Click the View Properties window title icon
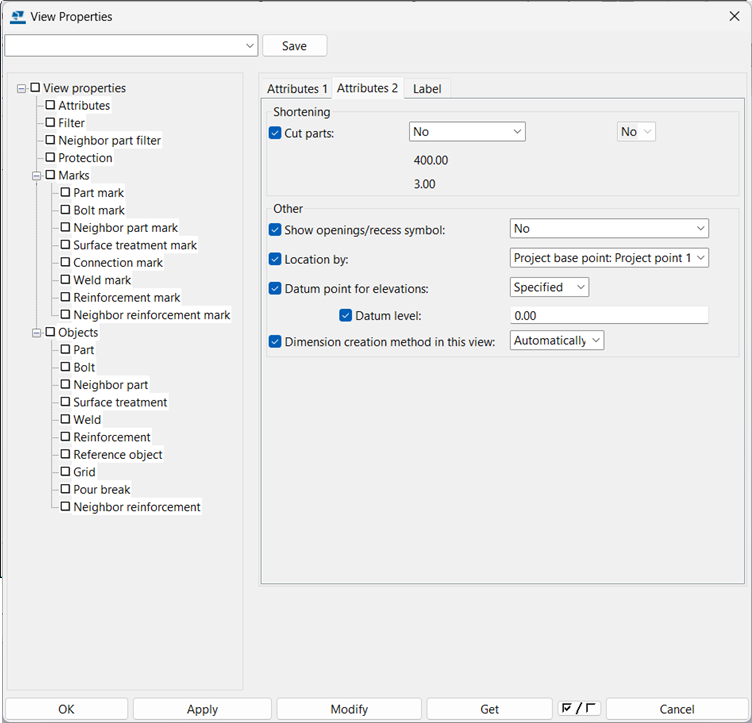752x723 pixels. pyautogui.click(x=17, y=16)
